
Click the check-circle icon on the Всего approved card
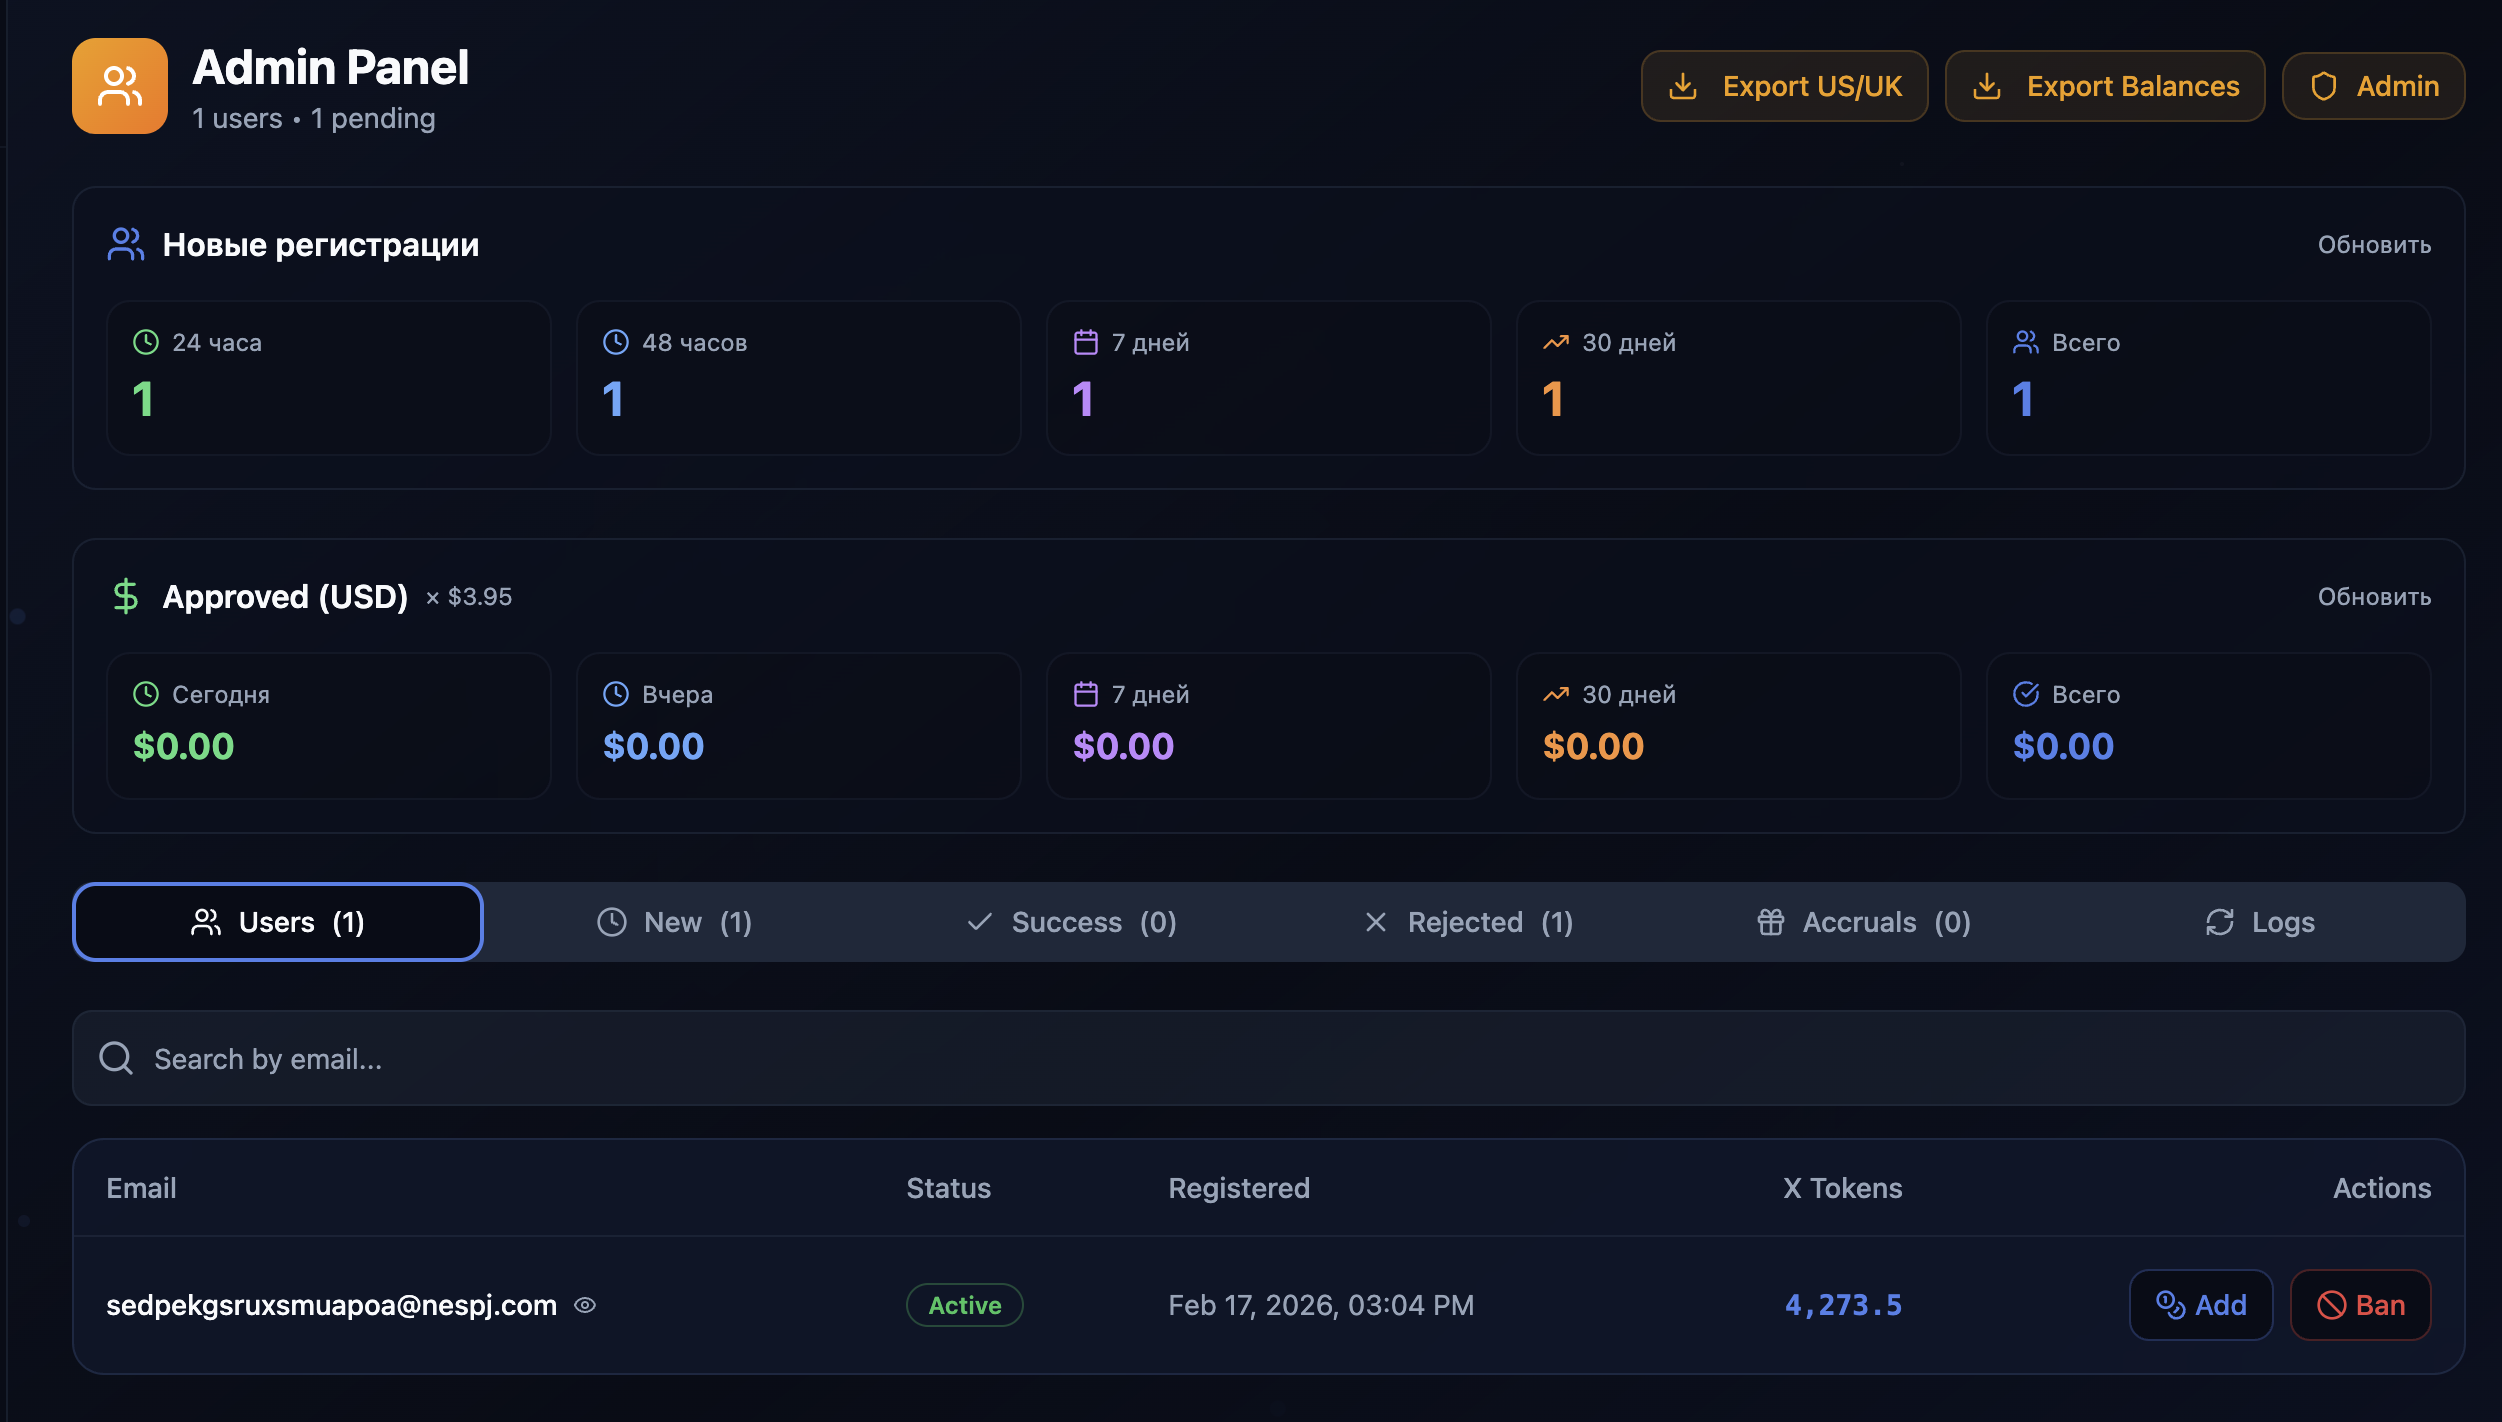coord(2025,694)
